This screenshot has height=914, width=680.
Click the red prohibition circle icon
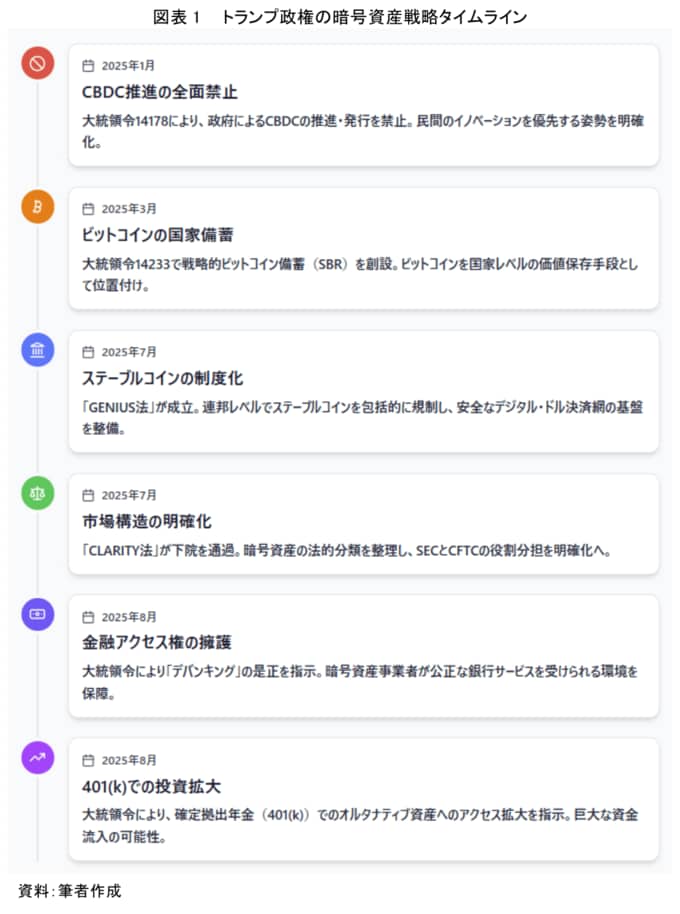37,63
